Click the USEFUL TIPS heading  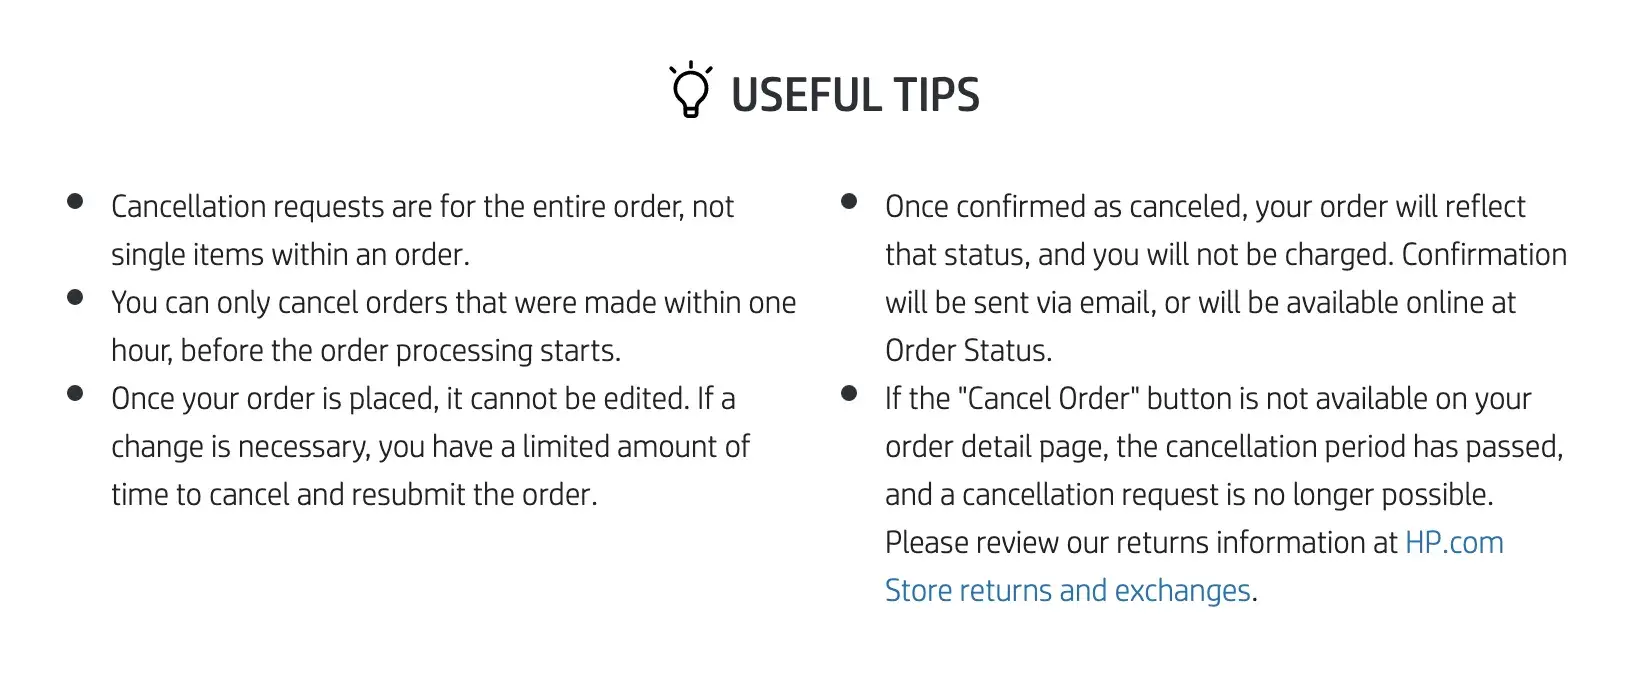click(855, 95)
